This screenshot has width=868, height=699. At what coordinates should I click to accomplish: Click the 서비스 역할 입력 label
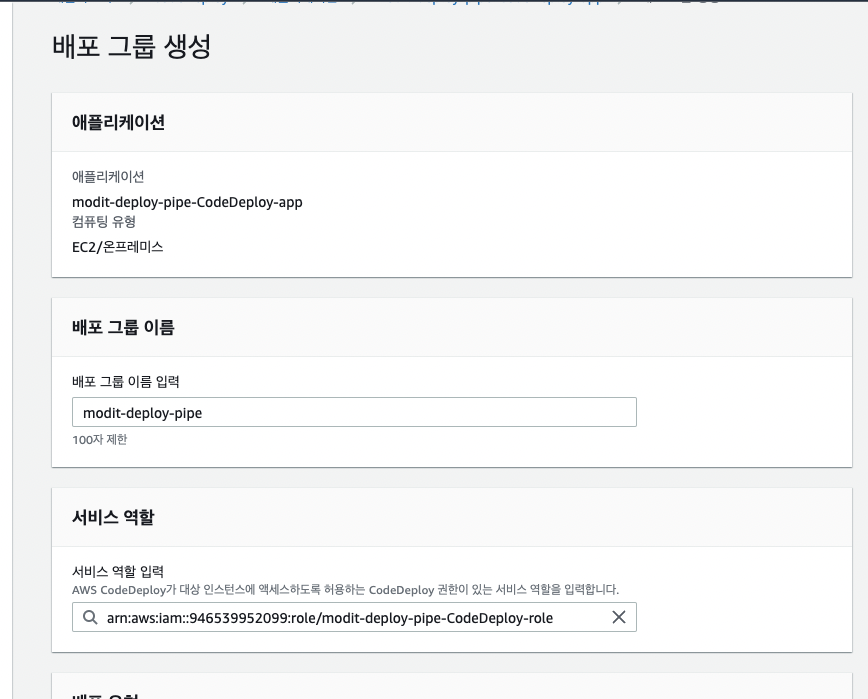point(118,571)
